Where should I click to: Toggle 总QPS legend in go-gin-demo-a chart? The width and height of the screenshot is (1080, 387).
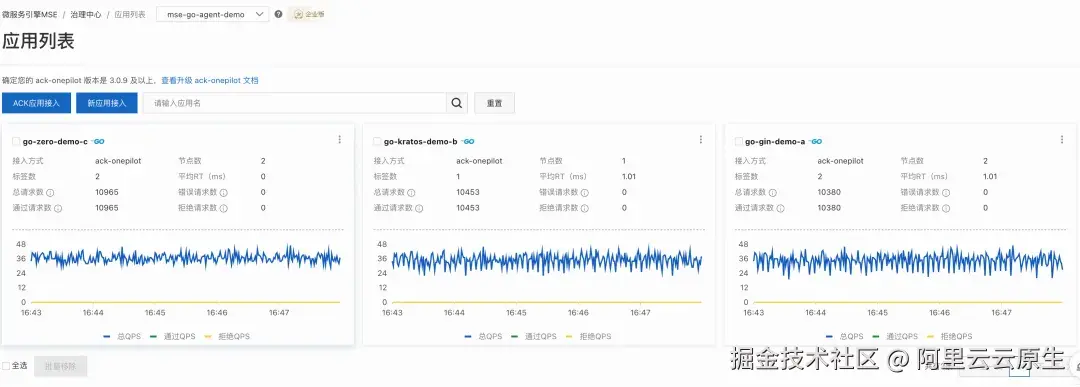(x=844, y=336)
